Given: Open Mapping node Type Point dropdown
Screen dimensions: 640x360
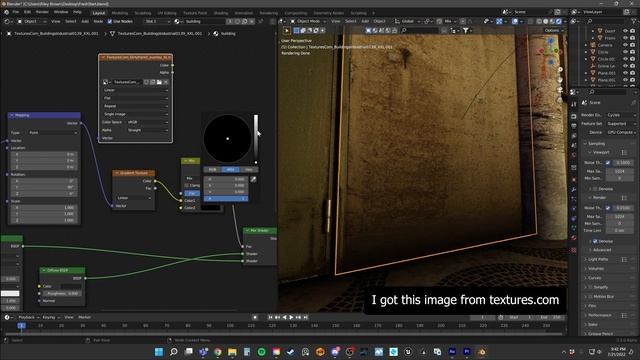Looking at the screenshot, I should point(53,133).
